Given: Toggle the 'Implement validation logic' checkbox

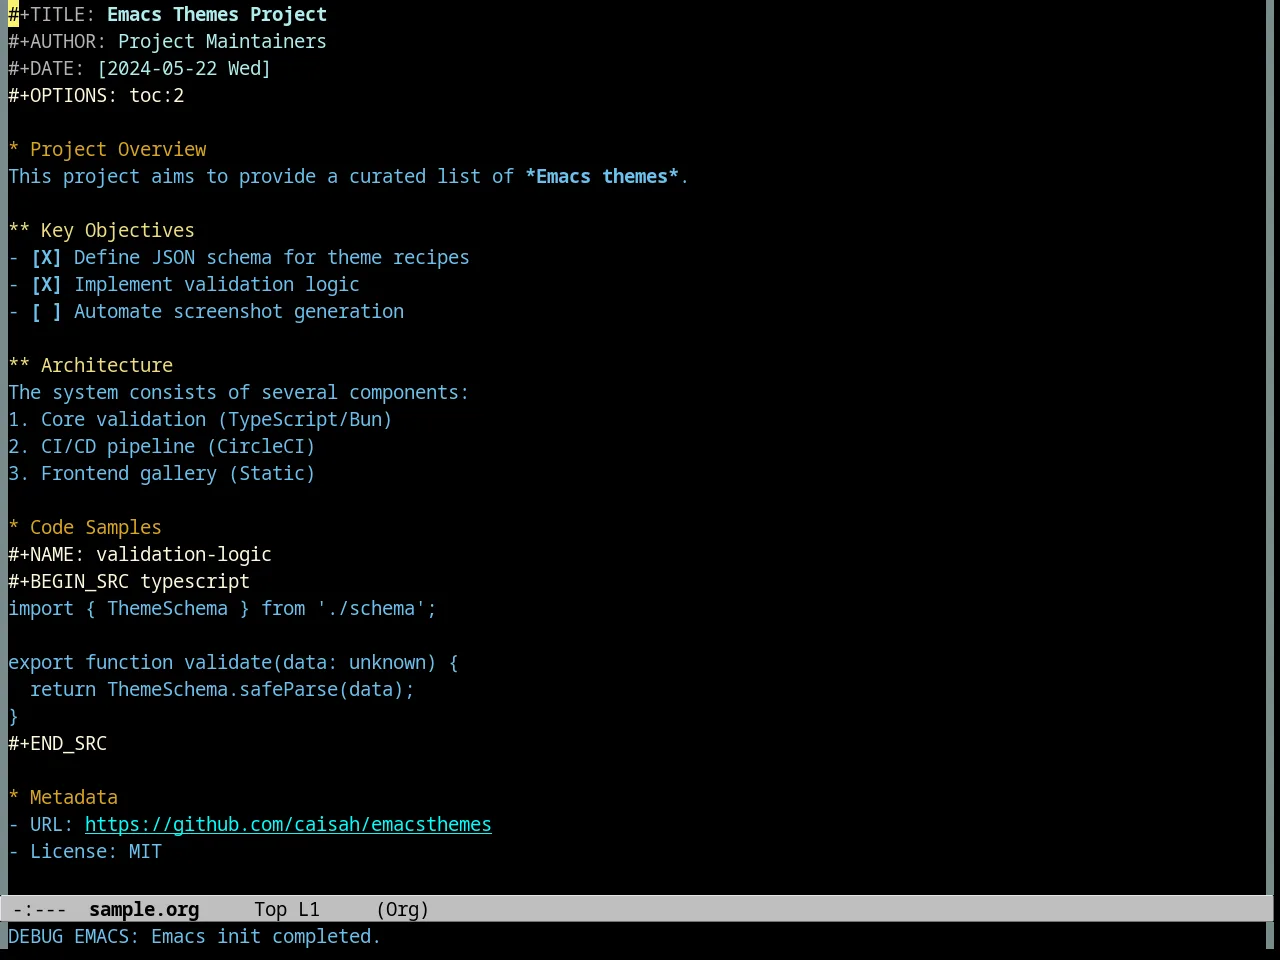Looking at the screenshot, I should pyautogui.click(x=46, y=285).
